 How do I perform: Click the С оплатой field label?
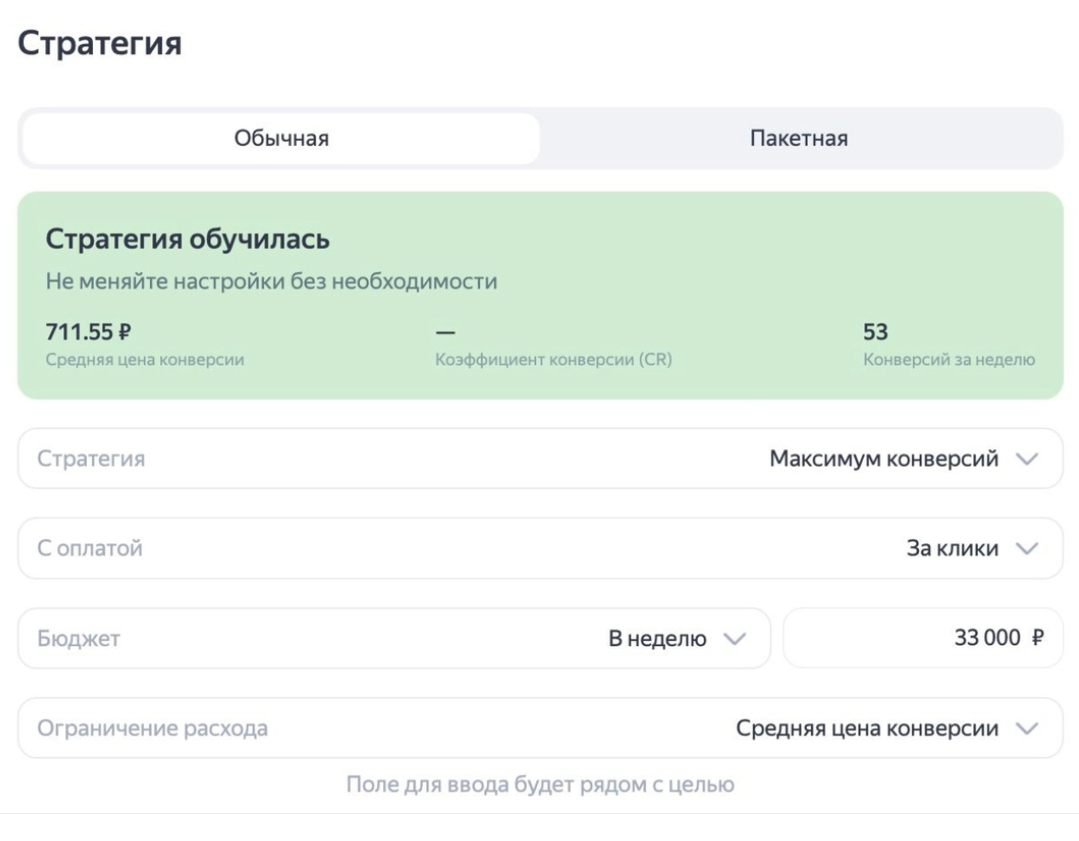tap(90, 548)
